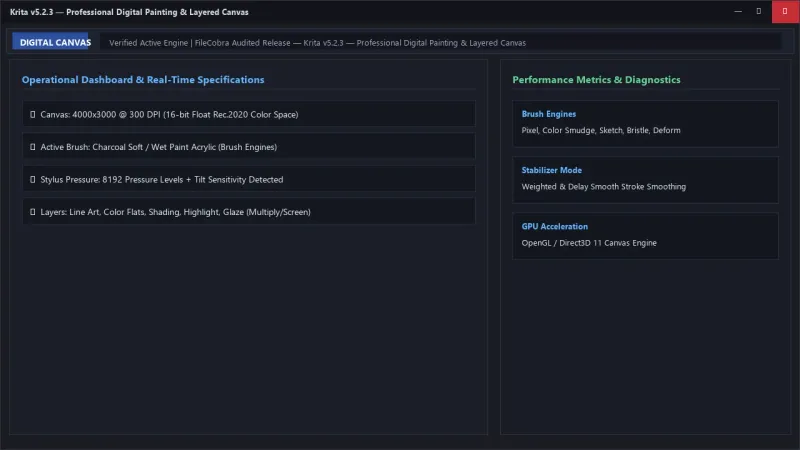Open the Brush Engines card heading
The image size is (800, 450).
548,114
